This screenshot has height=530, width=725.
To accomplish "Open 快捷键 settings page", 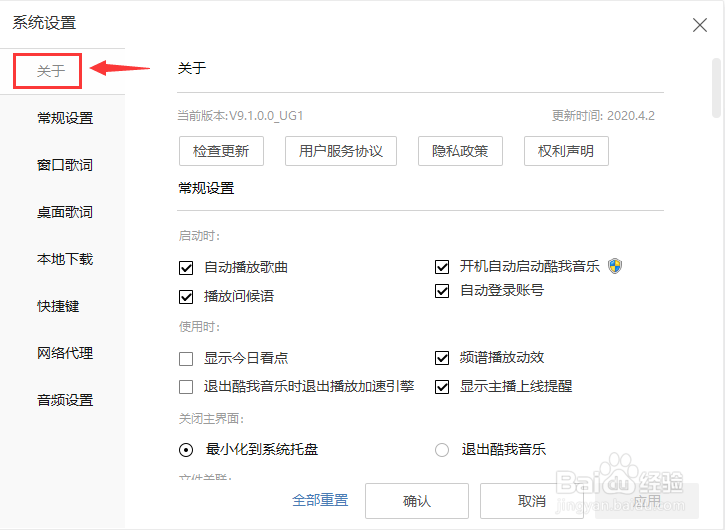I will pyautogui.click(x=58, y=306).
